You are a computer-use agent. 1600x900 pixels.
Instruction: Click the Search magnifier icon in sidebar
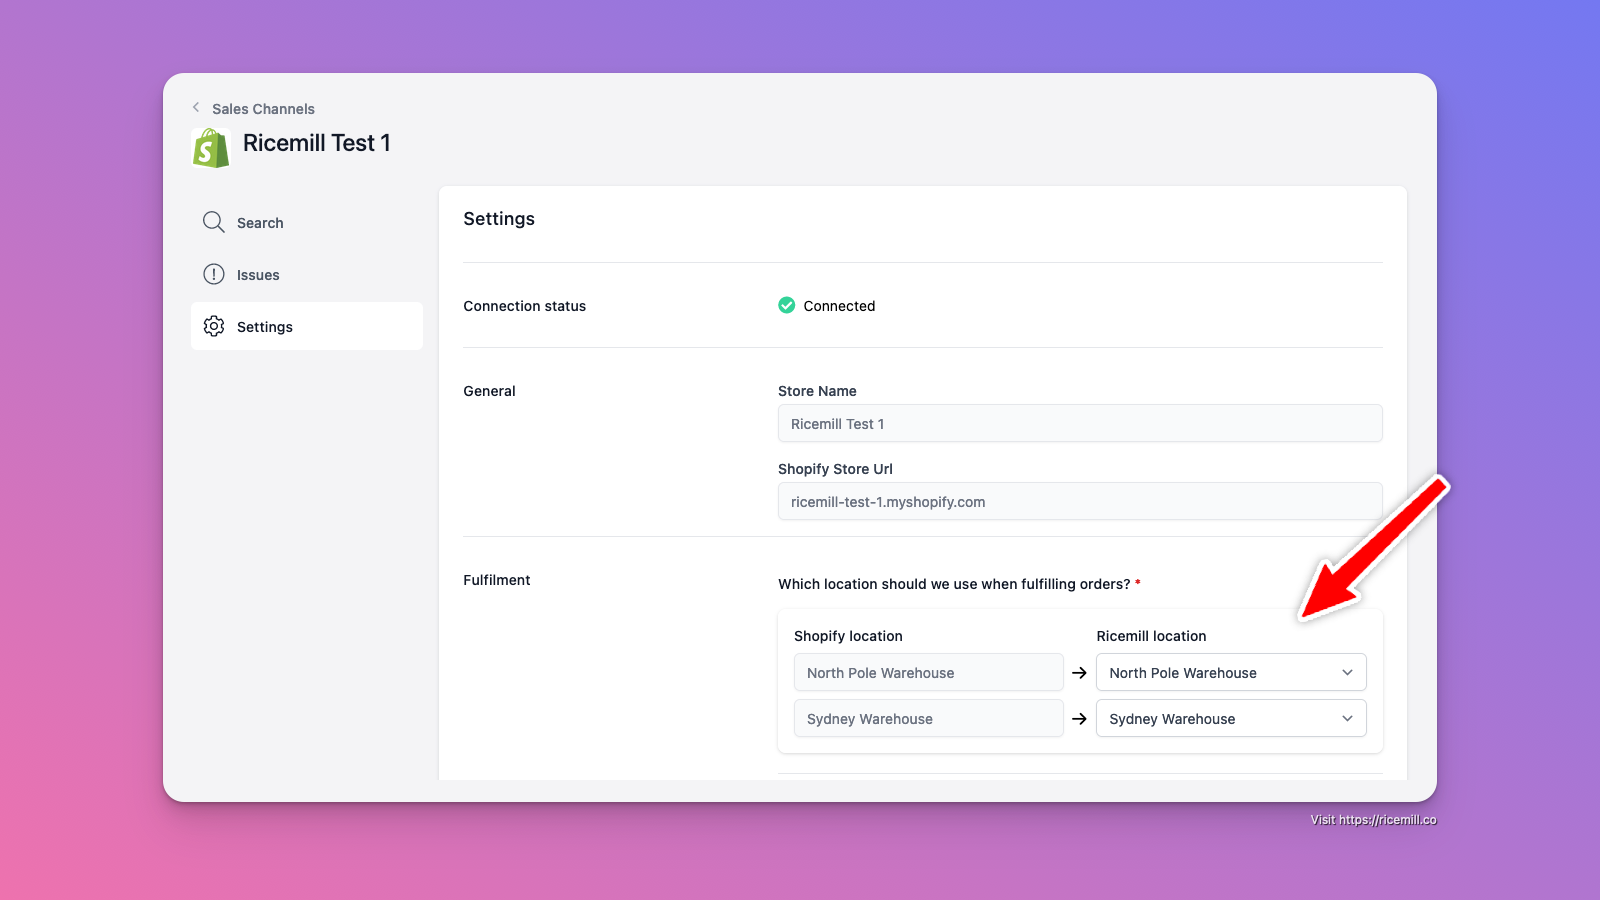point(214,222)
